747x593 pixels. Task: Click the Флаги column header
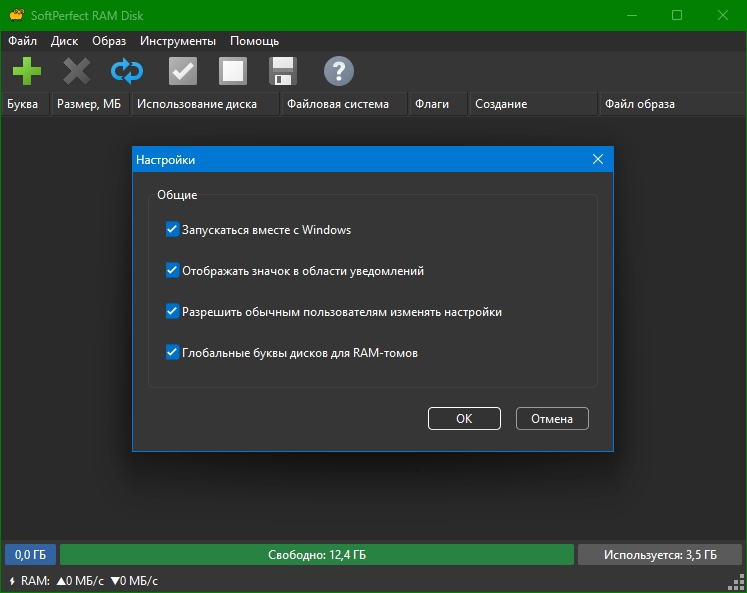(x=438, y=104)
